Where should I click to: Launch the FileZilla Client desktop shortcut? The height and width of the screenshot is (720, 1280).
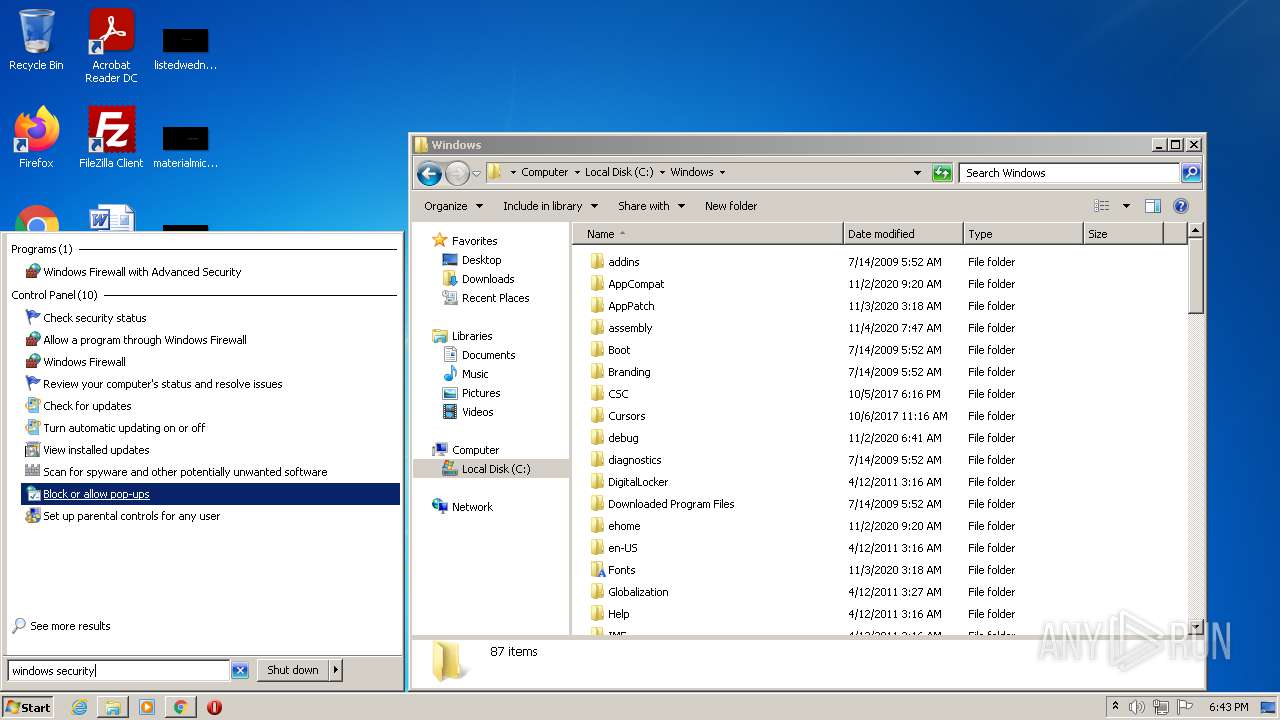point(111,137)
